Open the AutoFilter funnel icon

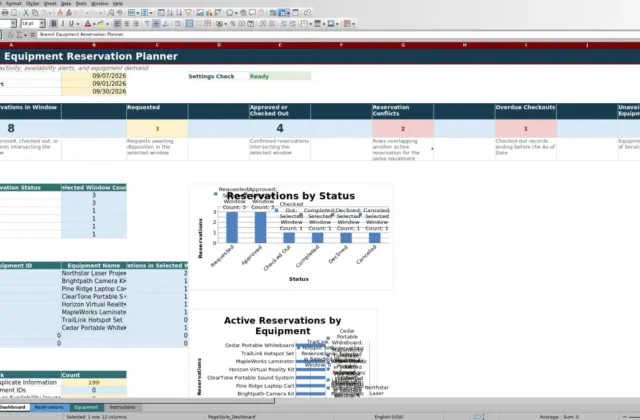(188, 13)
